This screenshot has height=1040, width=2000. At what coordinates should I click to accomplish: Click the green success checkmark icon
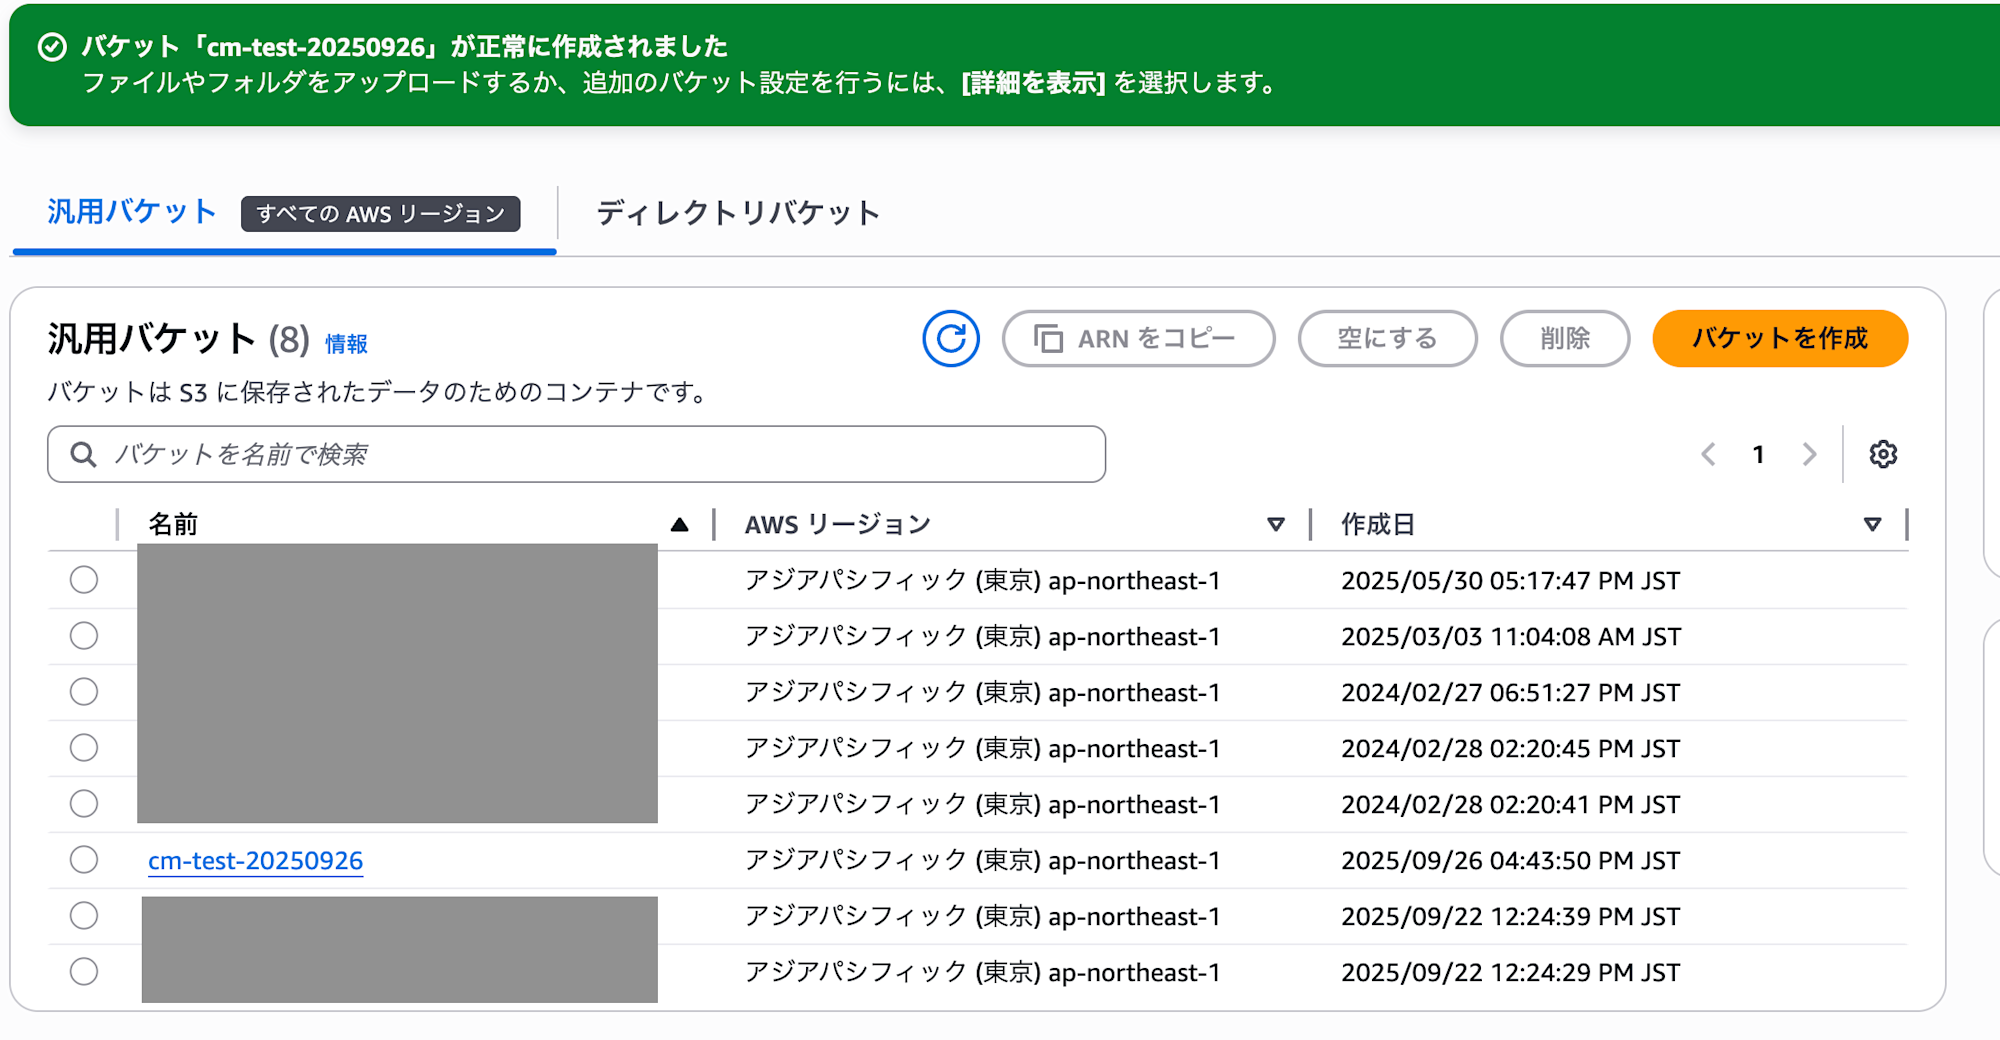tap(52, 47)
